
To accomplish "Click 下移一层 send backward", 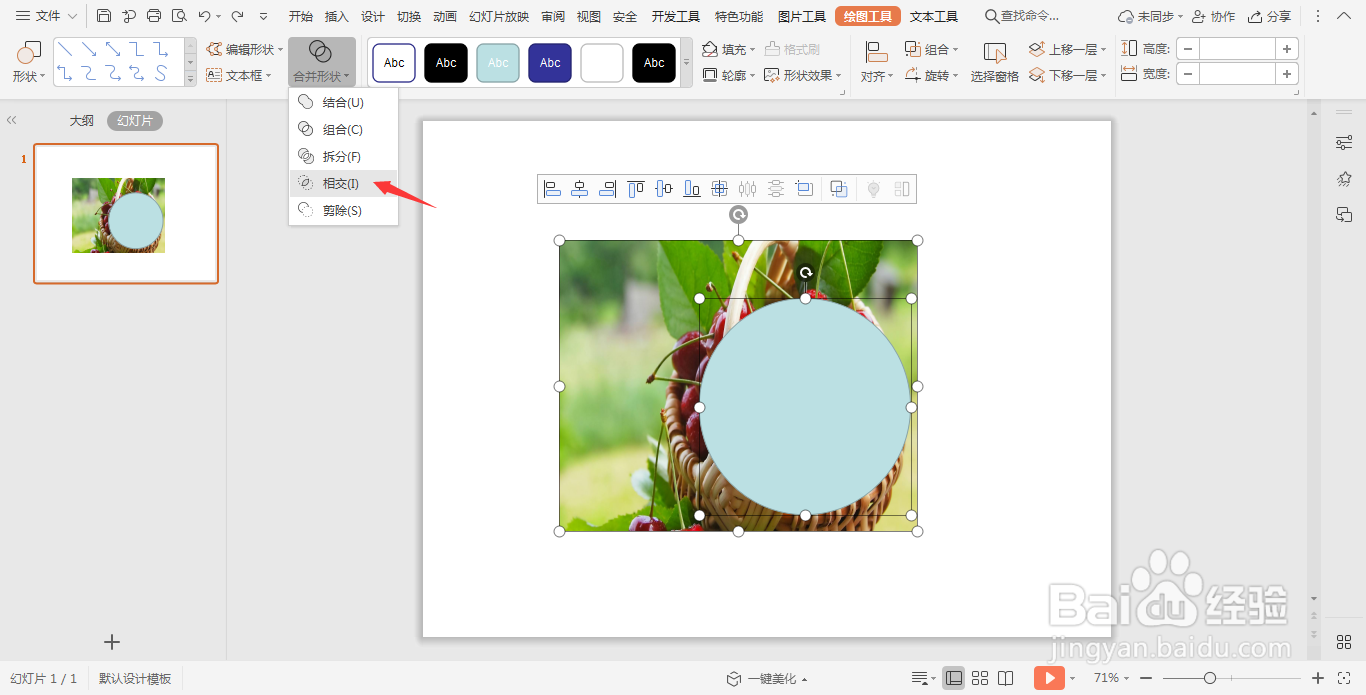I will coord(1067,75).
